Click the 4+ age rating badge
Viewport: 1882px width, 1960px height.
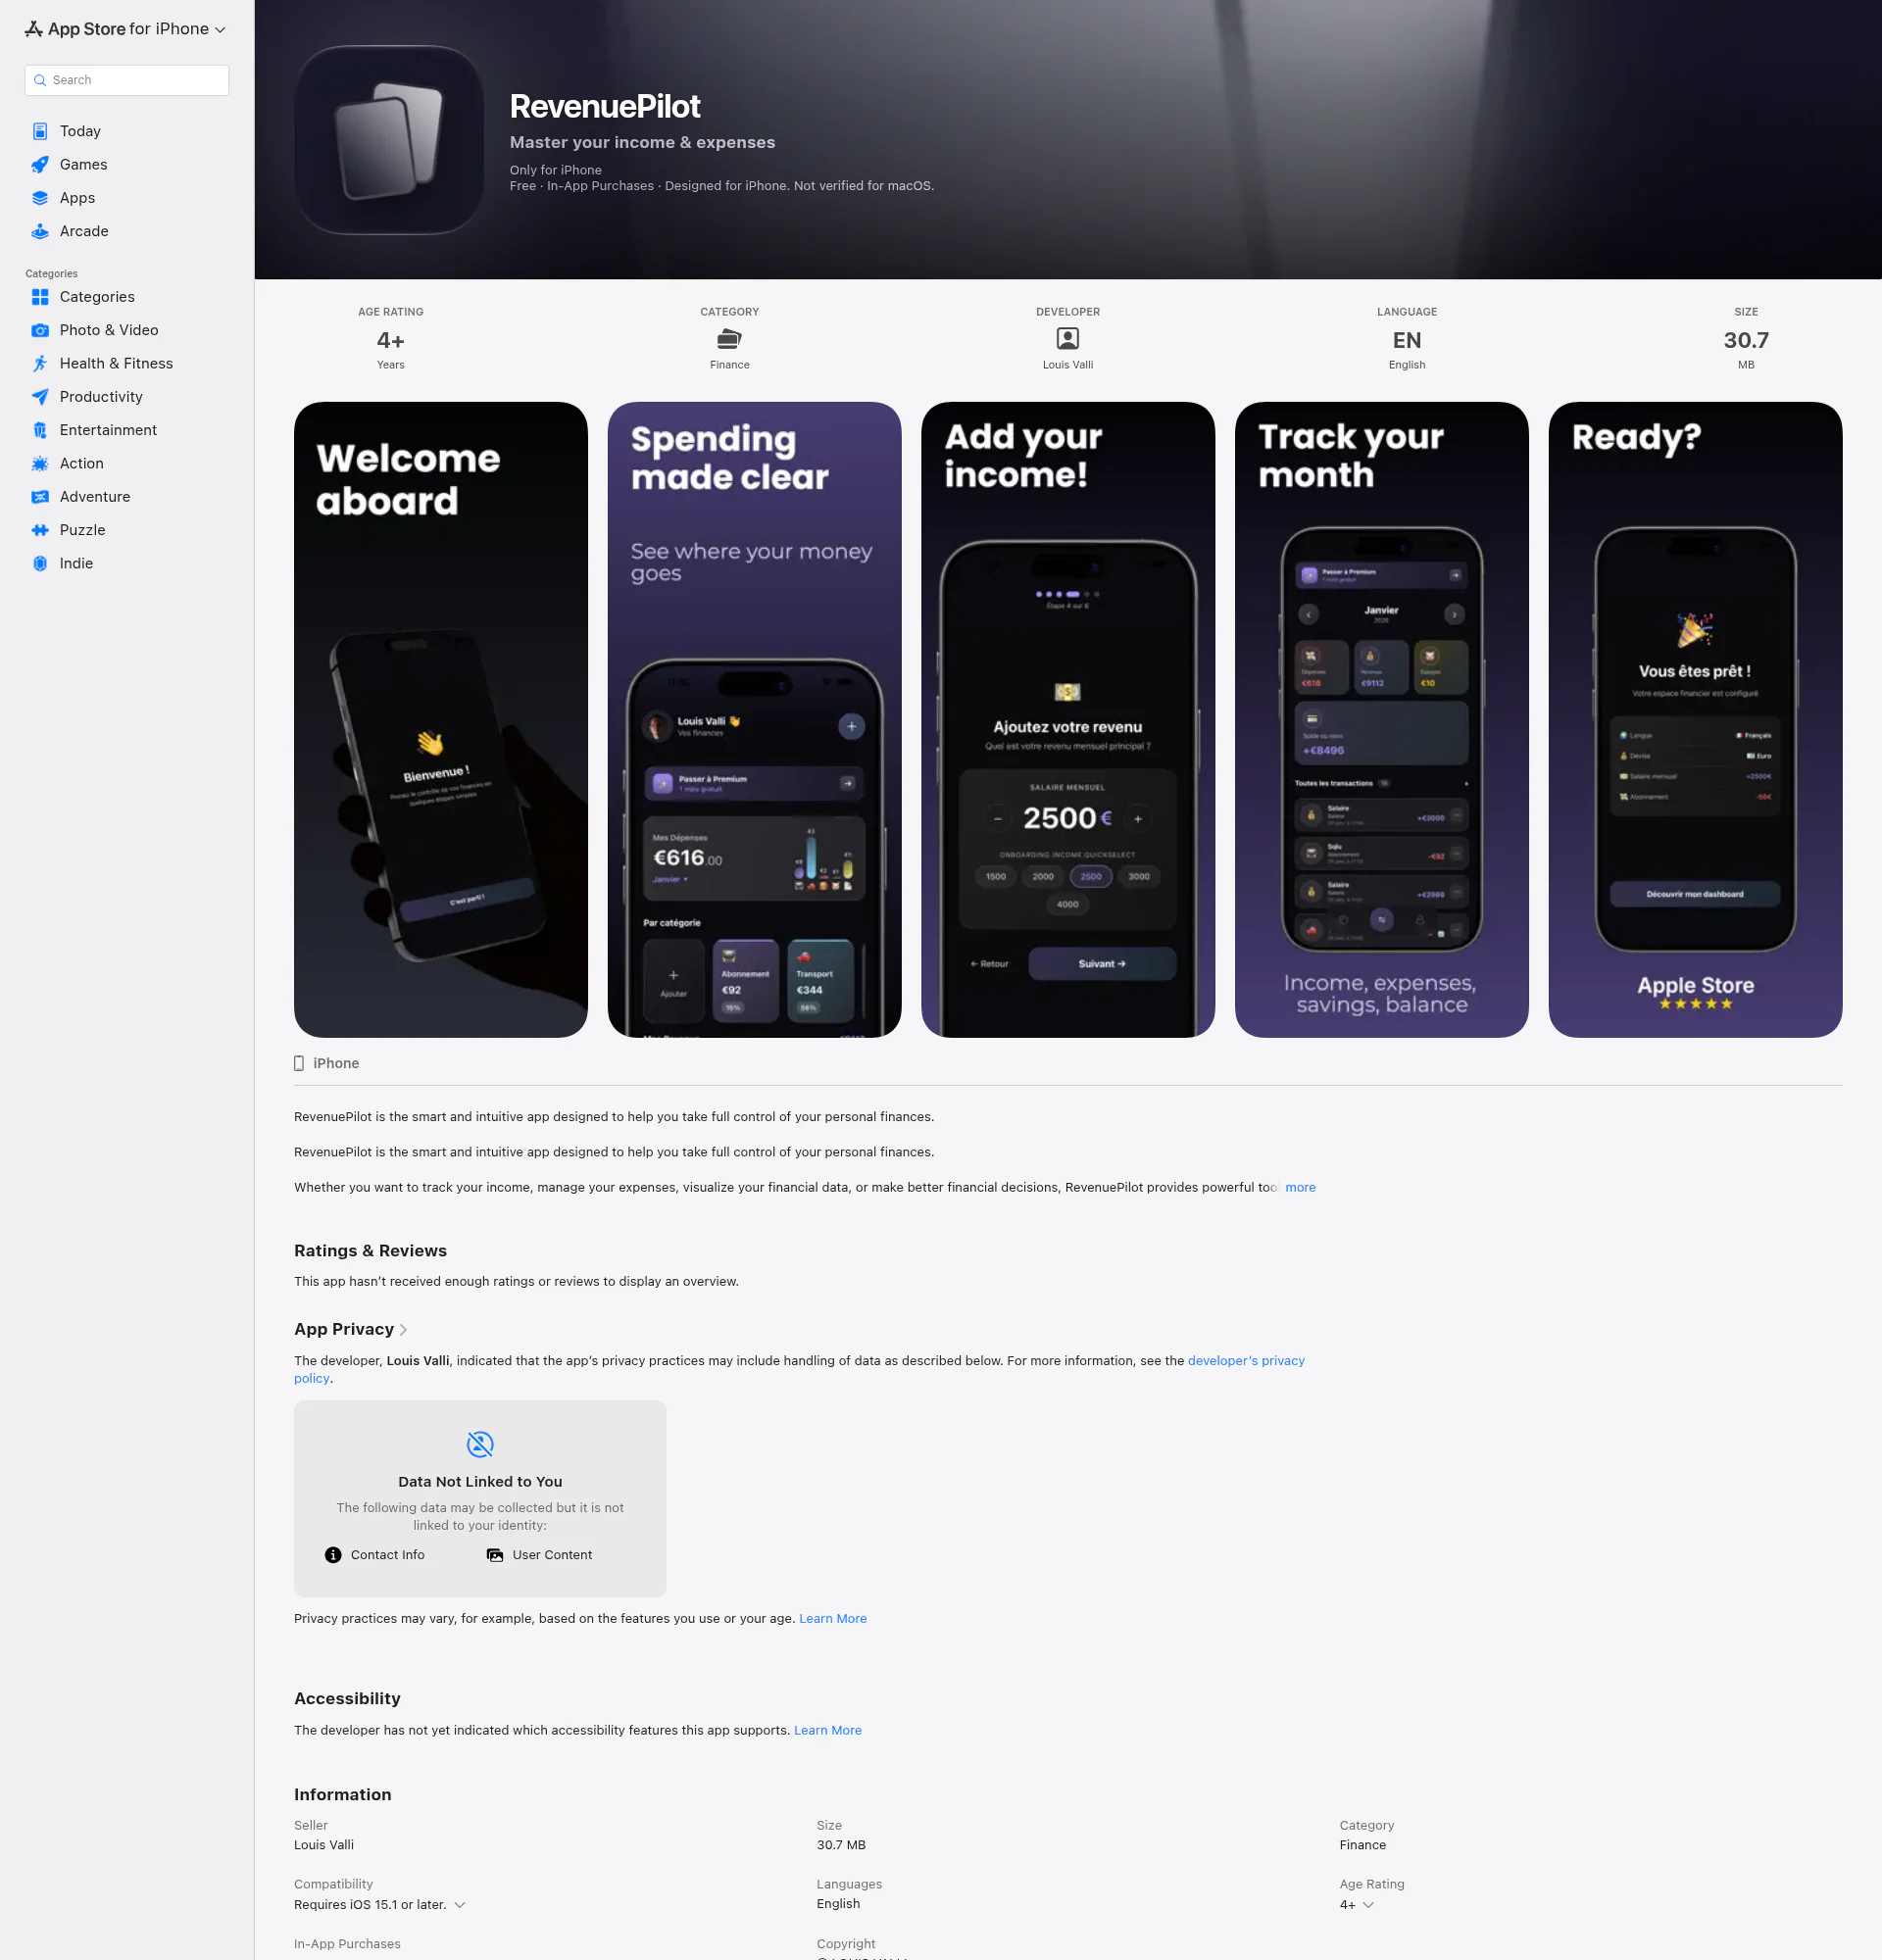tap(390, 340)
